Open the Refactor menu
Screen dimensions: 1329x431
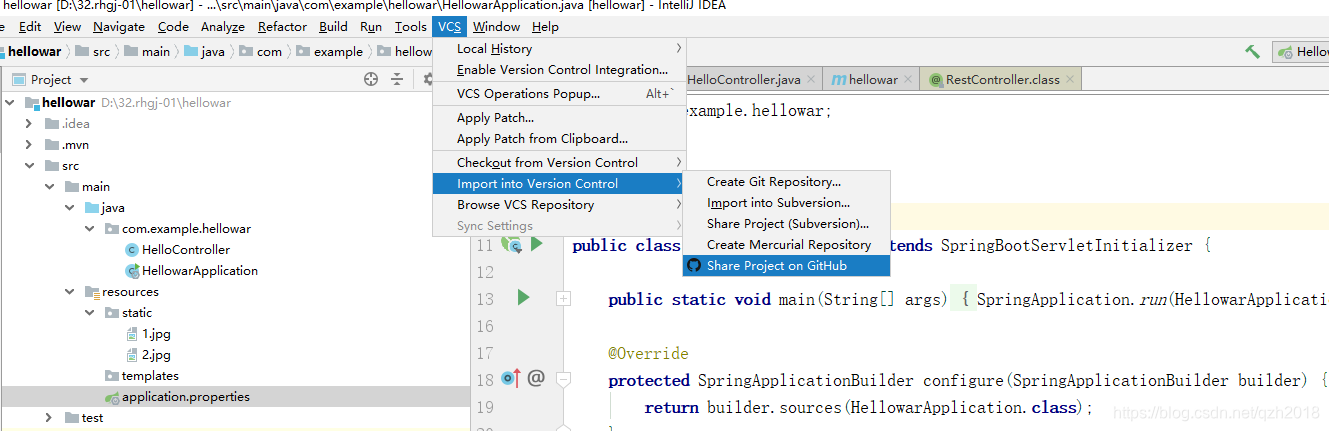(x=283, y=27)
